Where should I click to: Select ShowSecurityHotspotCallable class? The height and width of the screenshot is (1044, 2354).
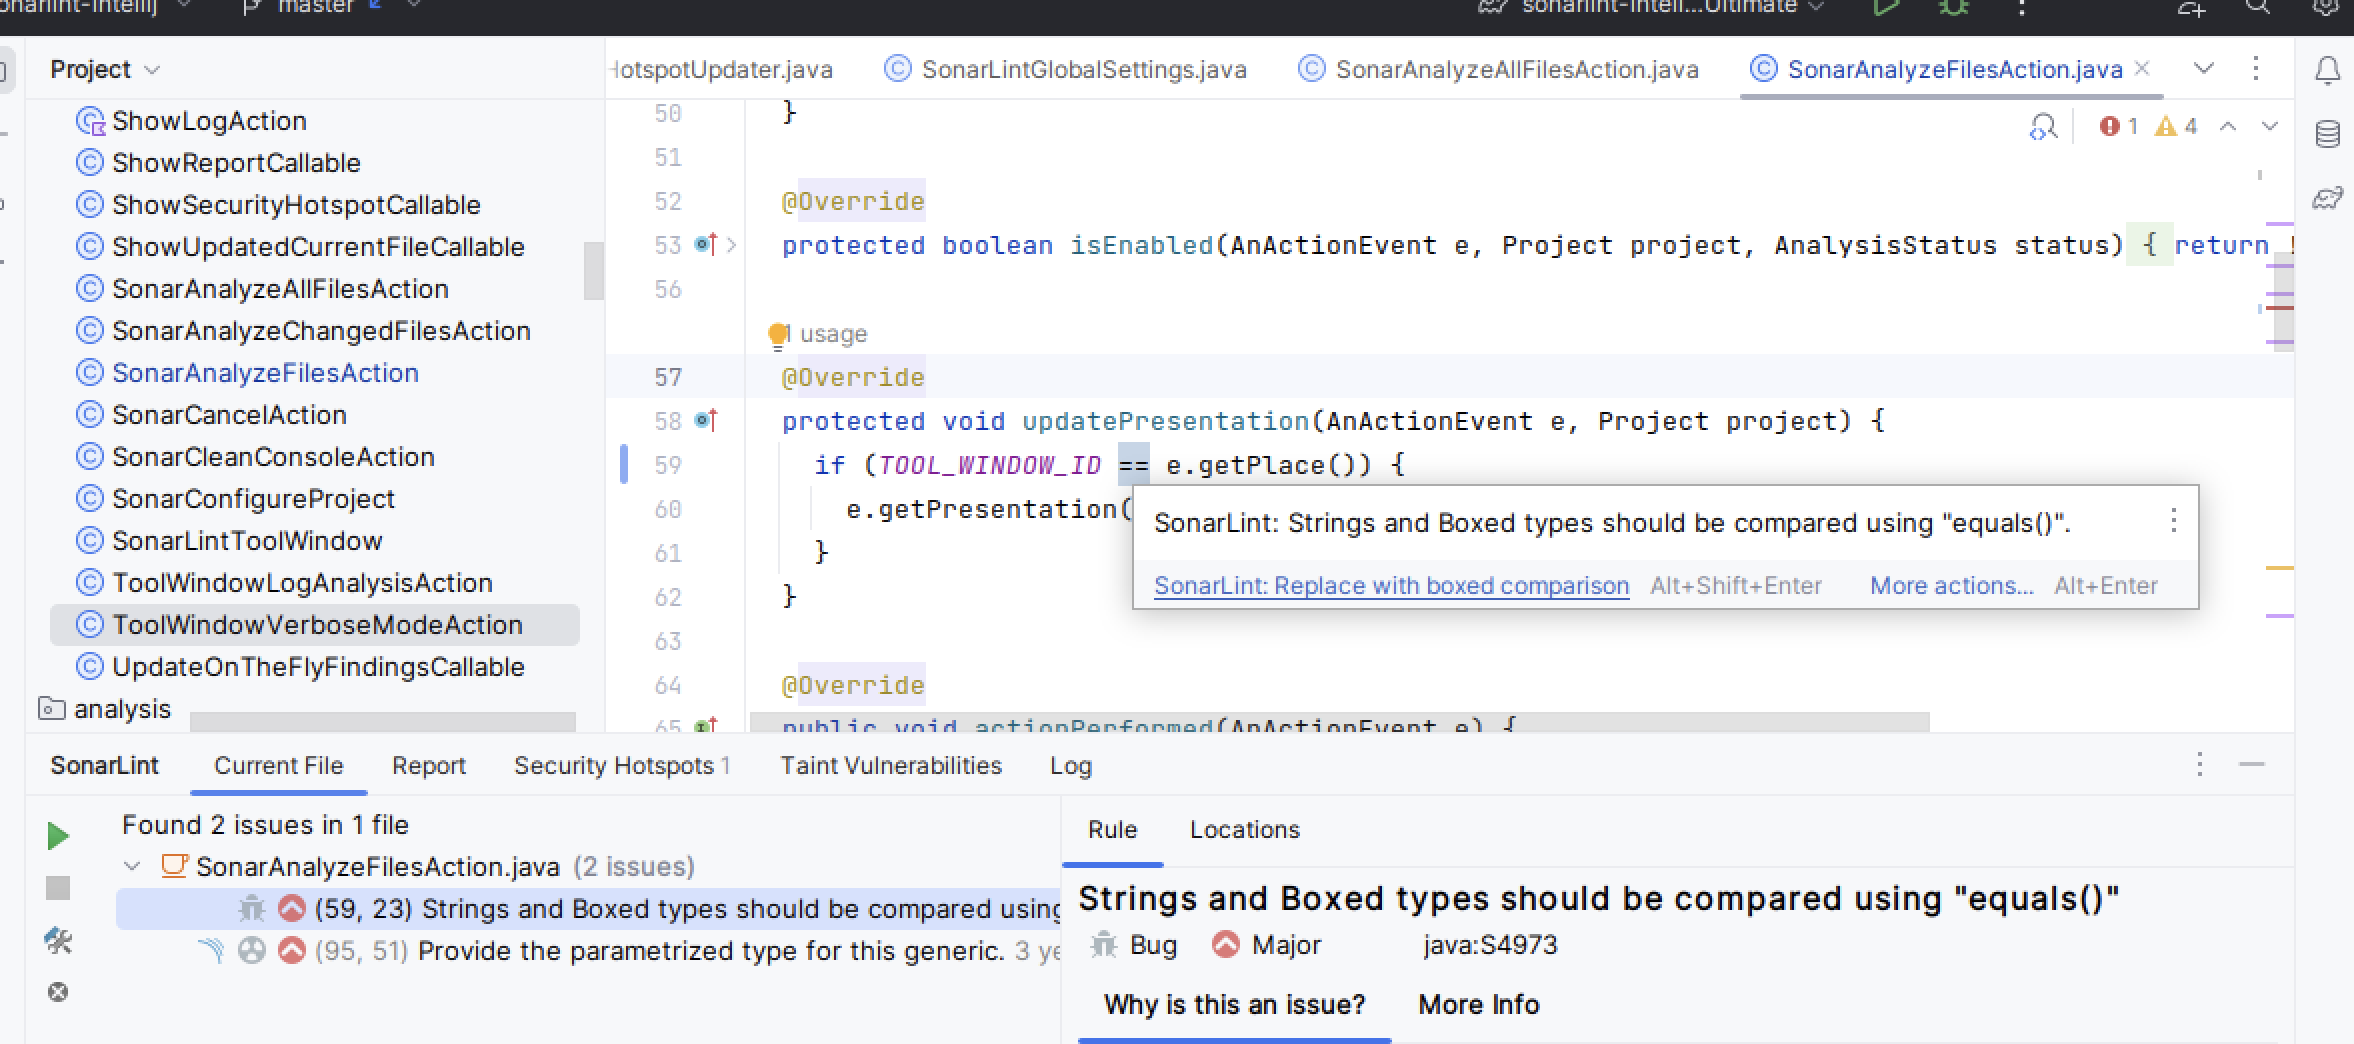tap(296, 205)
